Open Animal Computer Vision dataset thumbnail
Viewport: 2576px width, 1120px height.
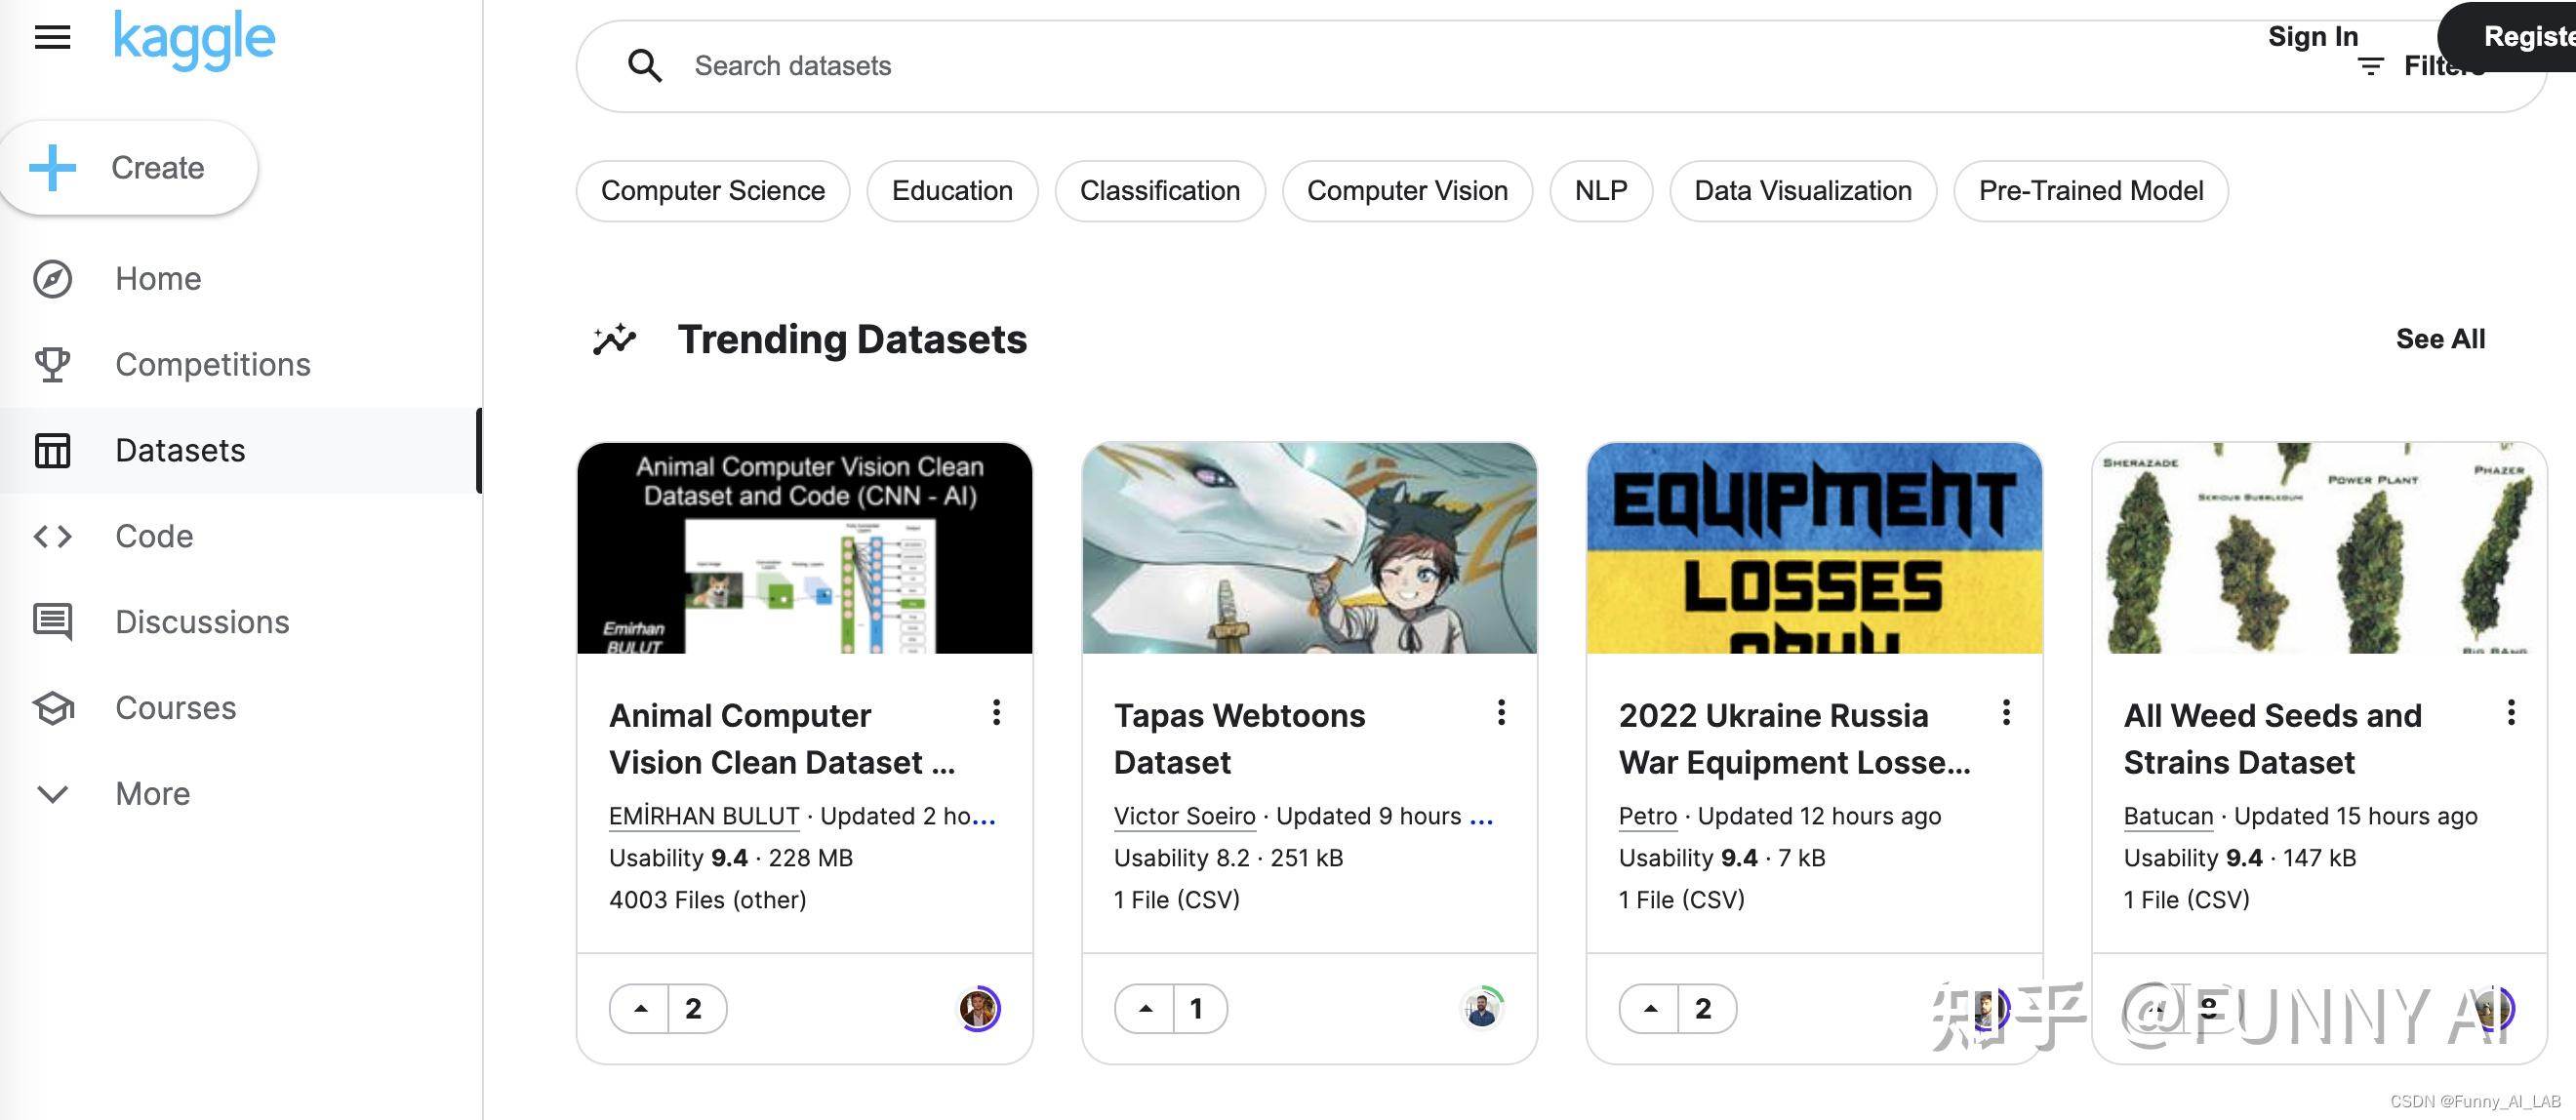point(805,548)
